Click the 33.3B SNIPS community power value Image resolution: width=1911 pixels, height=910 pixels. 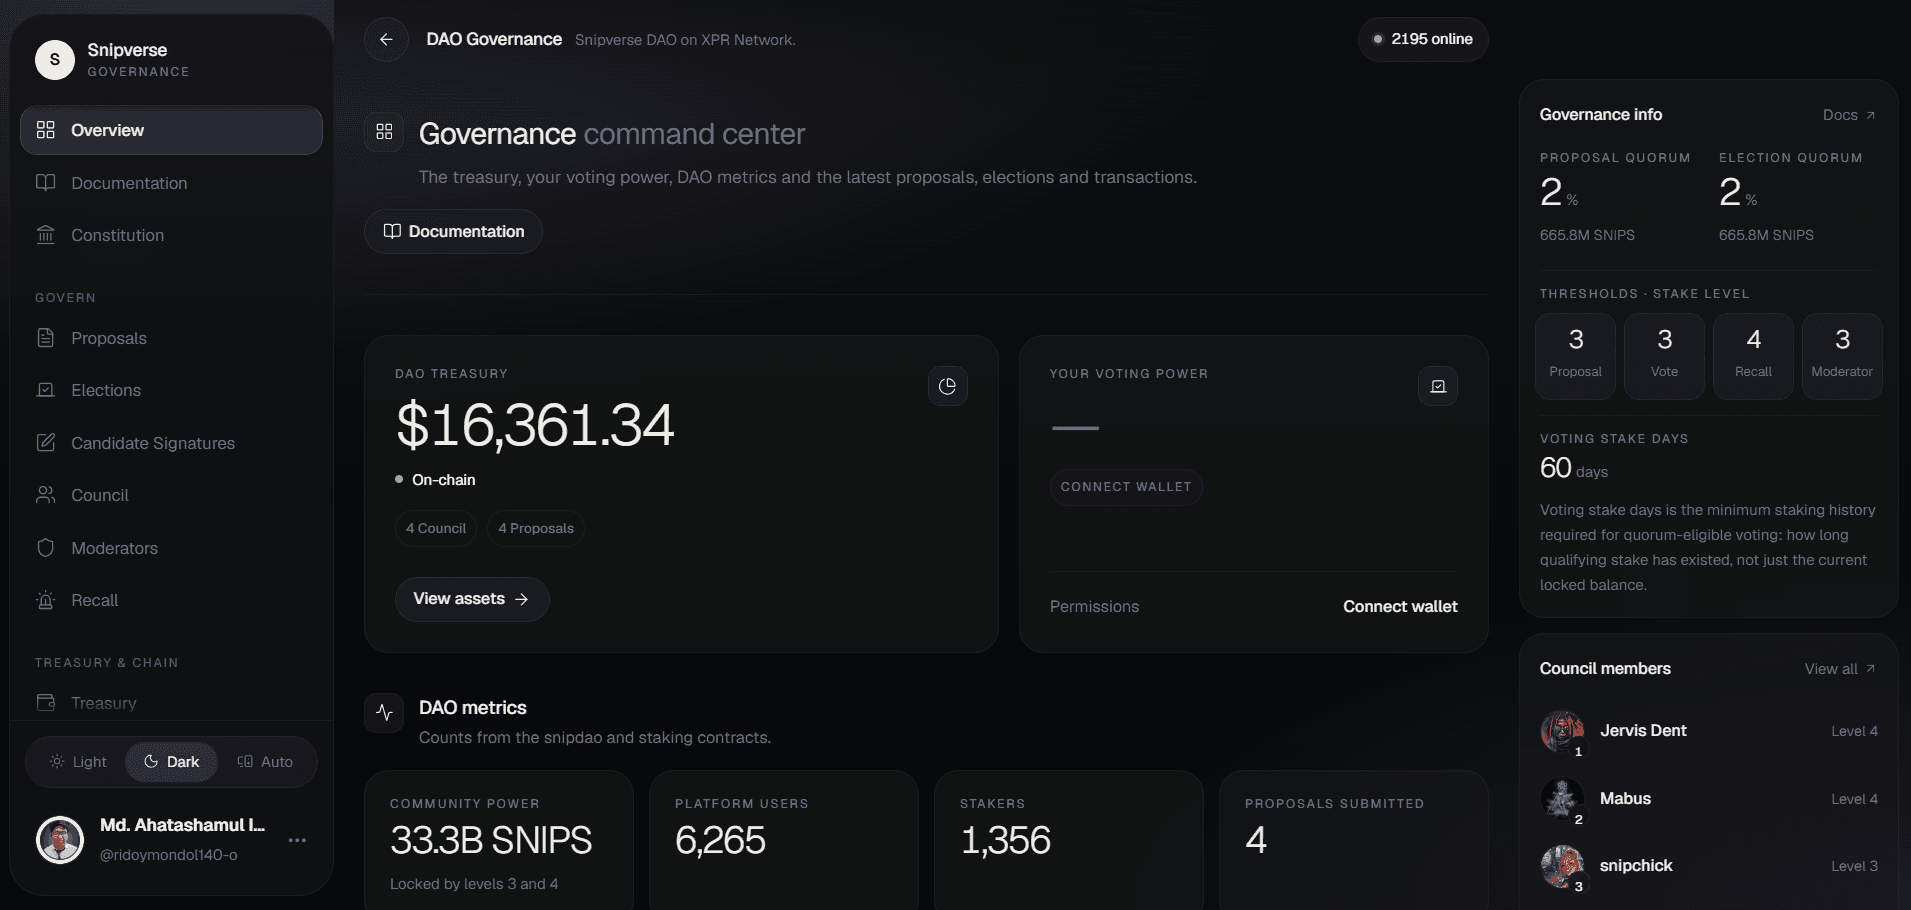tap(491, 840)
